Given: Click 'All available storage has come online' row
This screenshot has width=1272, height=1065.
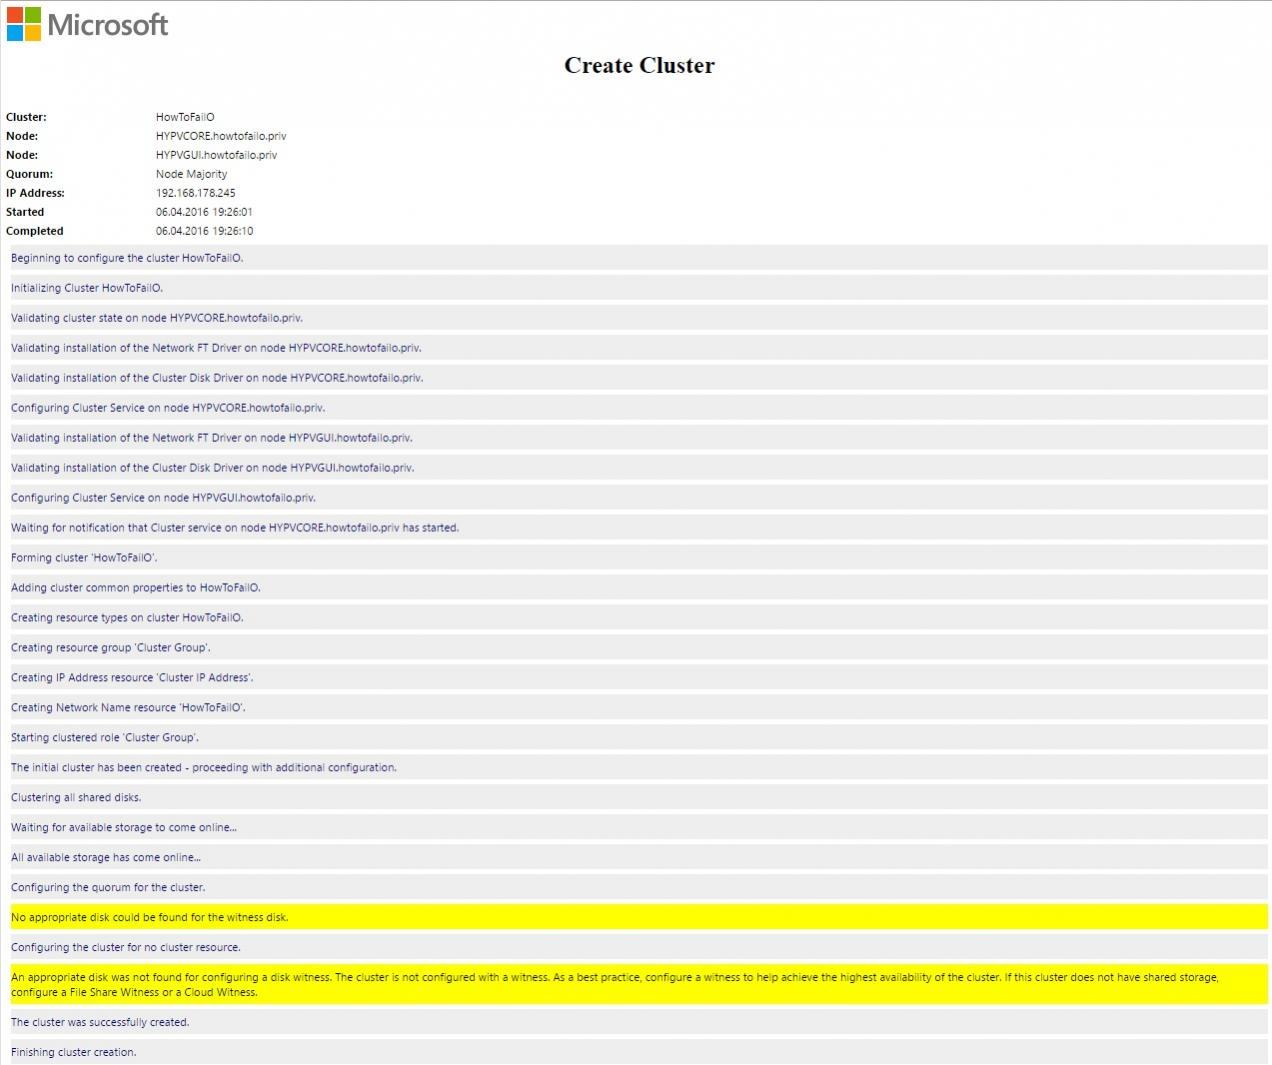Looking at the screenshot, I should [639, 858].
